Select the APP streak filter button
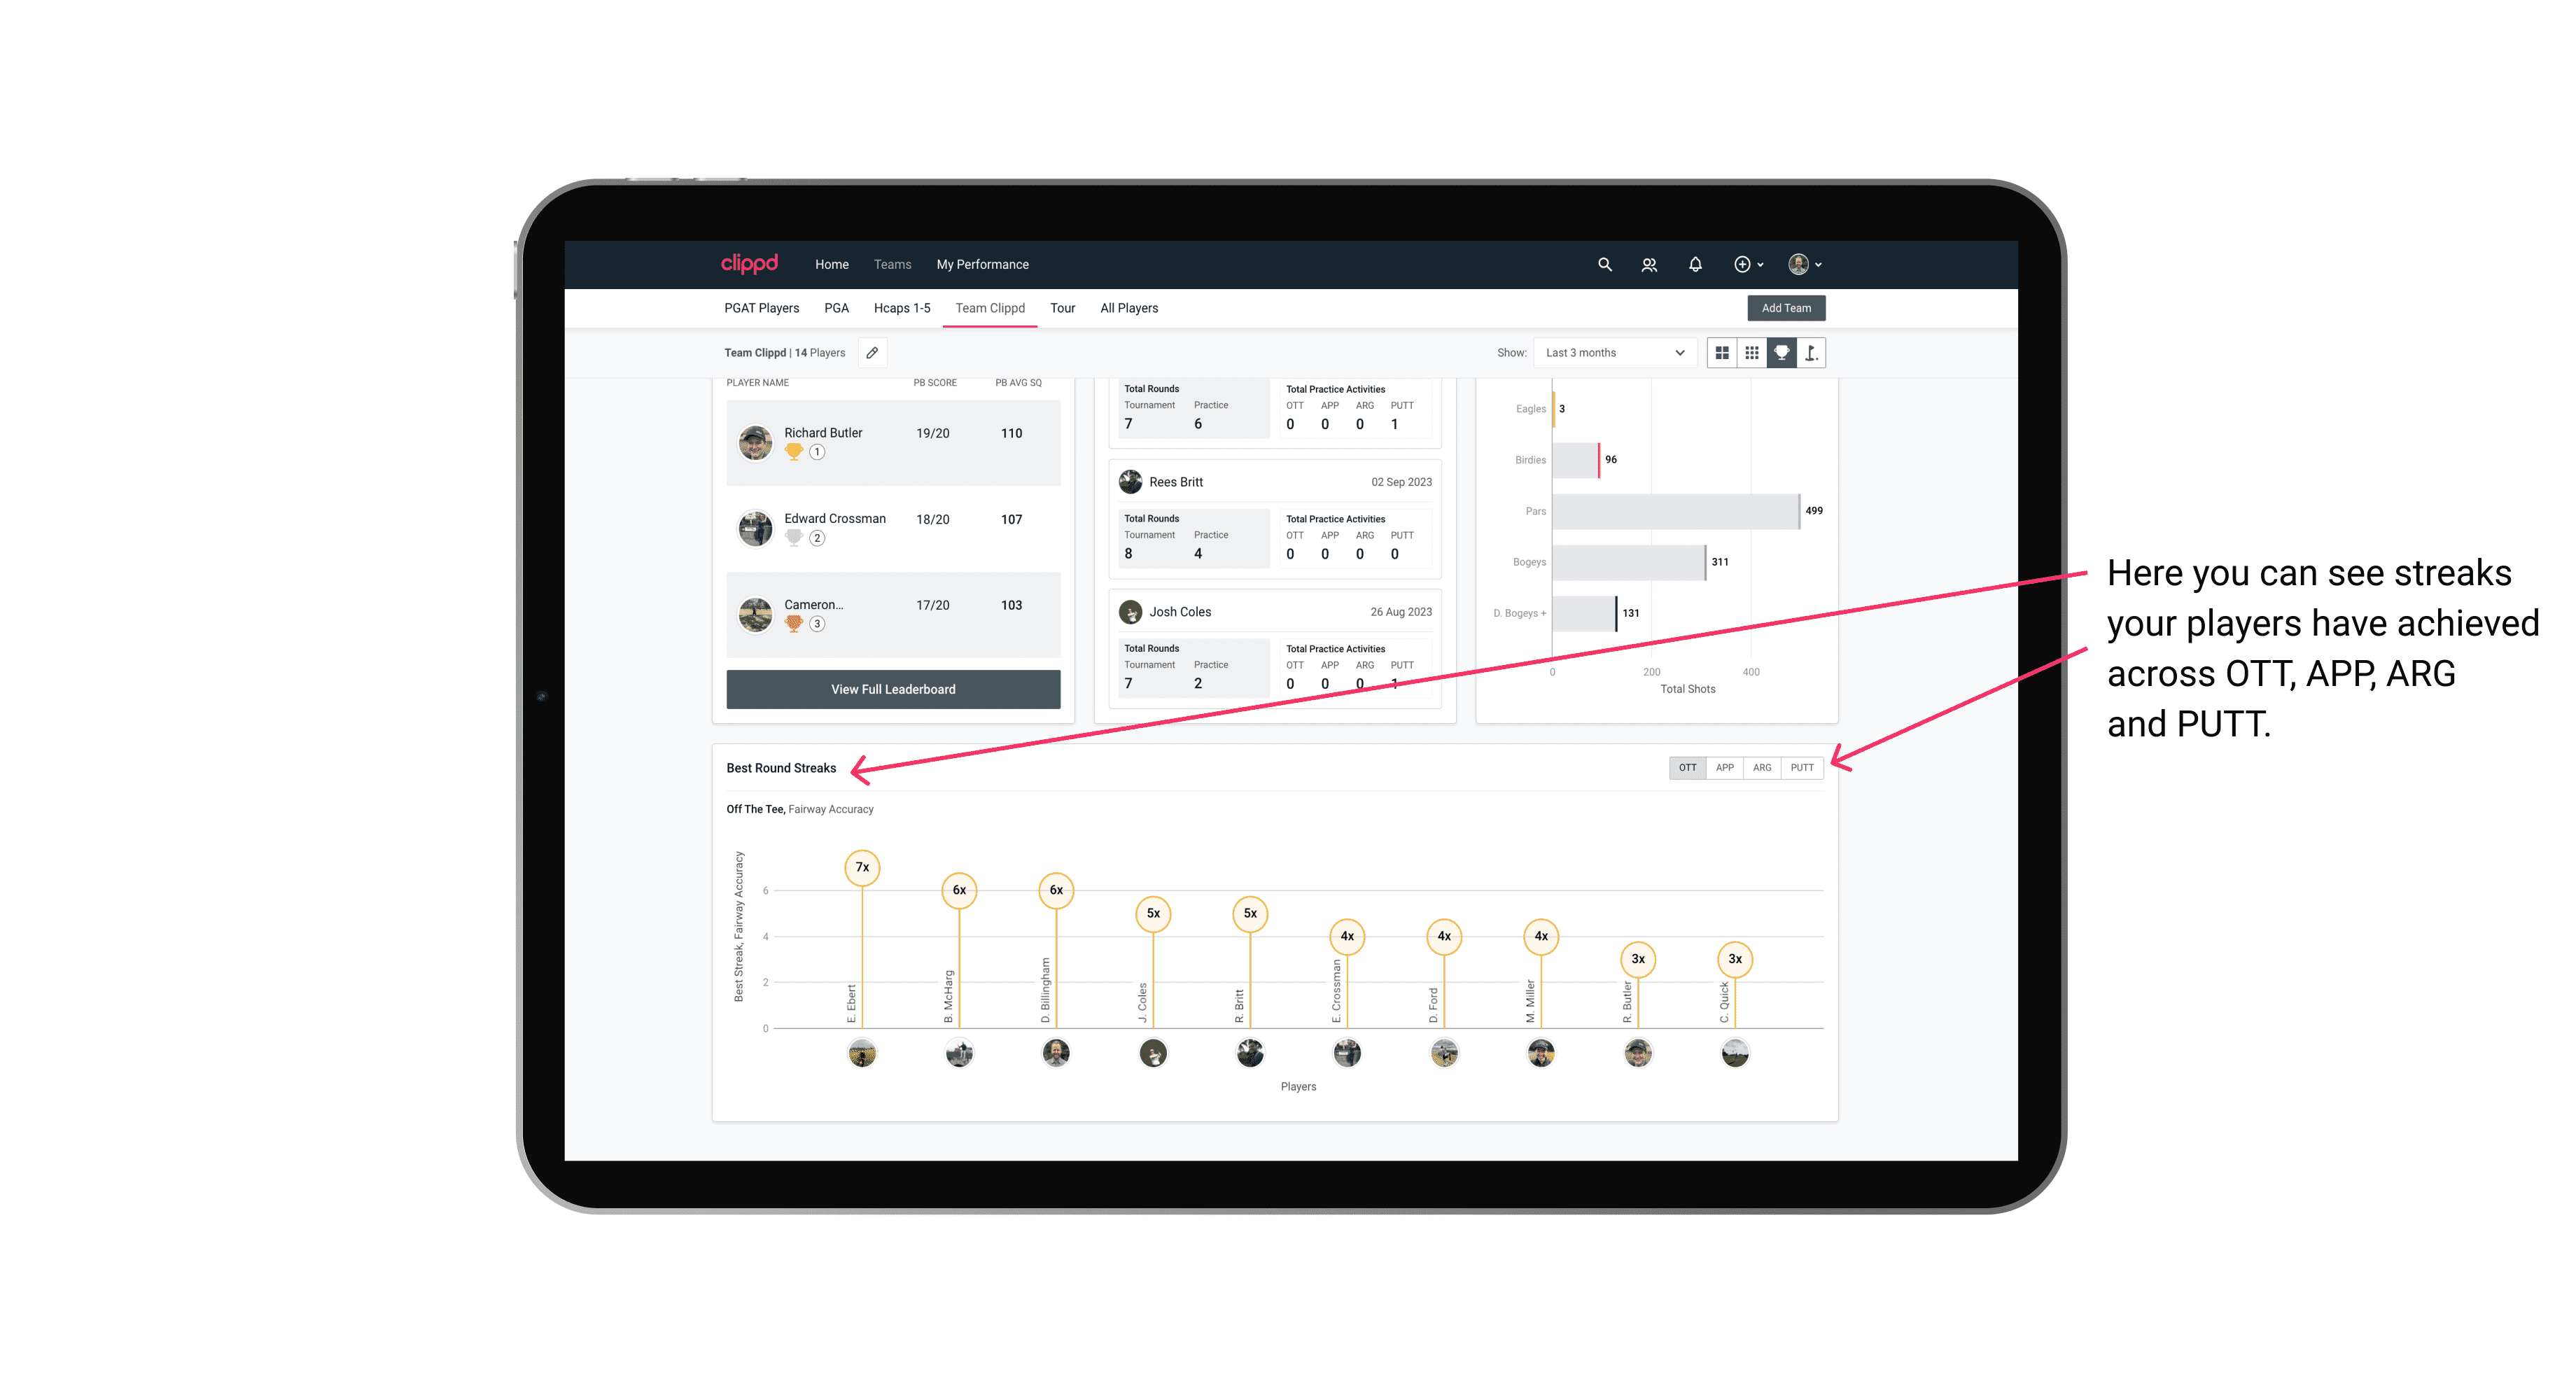2576x1386 pixels. 1725,768
